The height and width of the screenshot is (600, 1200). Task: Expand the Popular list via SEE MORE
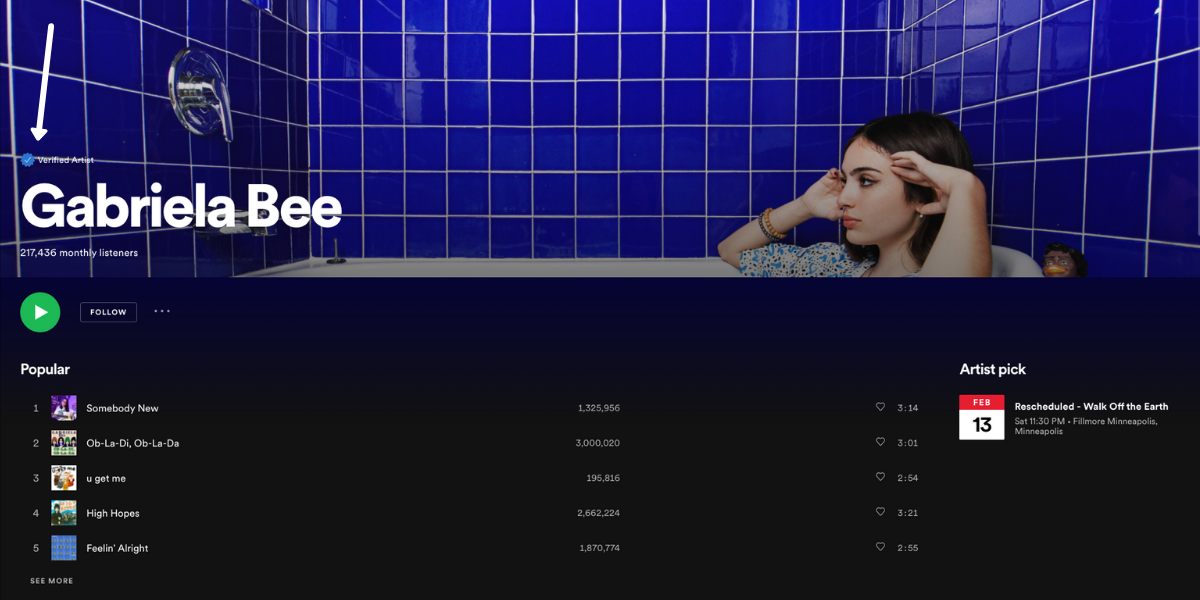tap(50, 580)
